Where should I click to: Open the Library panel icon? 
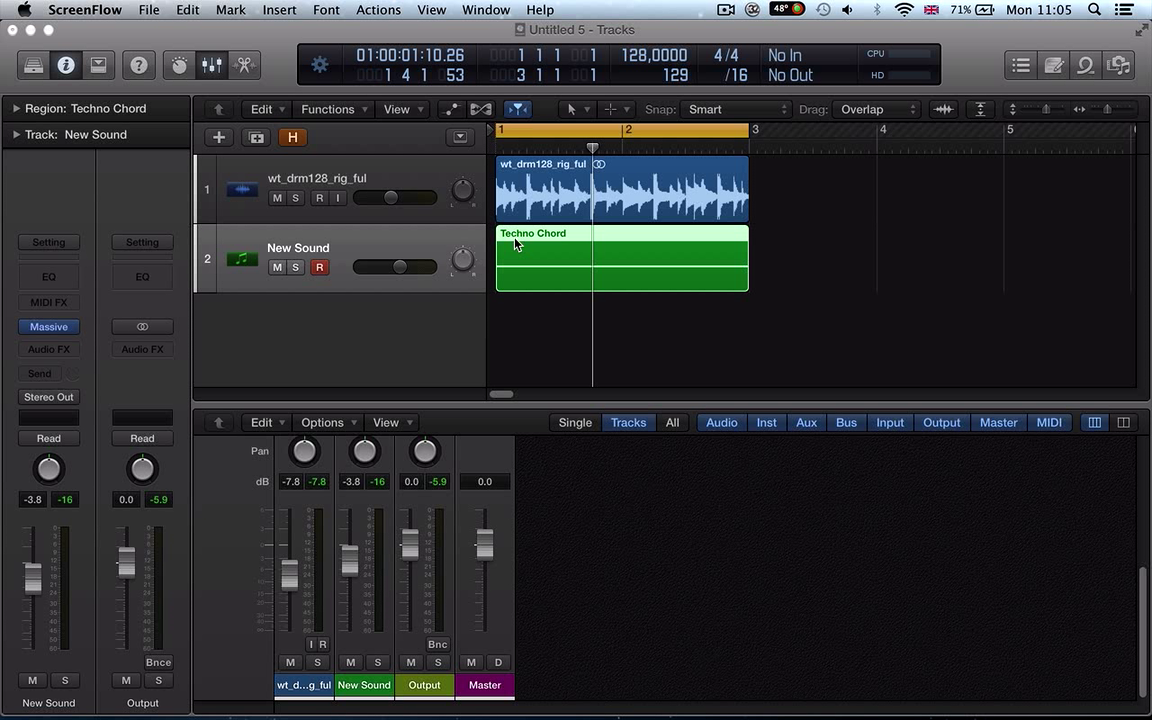click(x=33, y=66)
